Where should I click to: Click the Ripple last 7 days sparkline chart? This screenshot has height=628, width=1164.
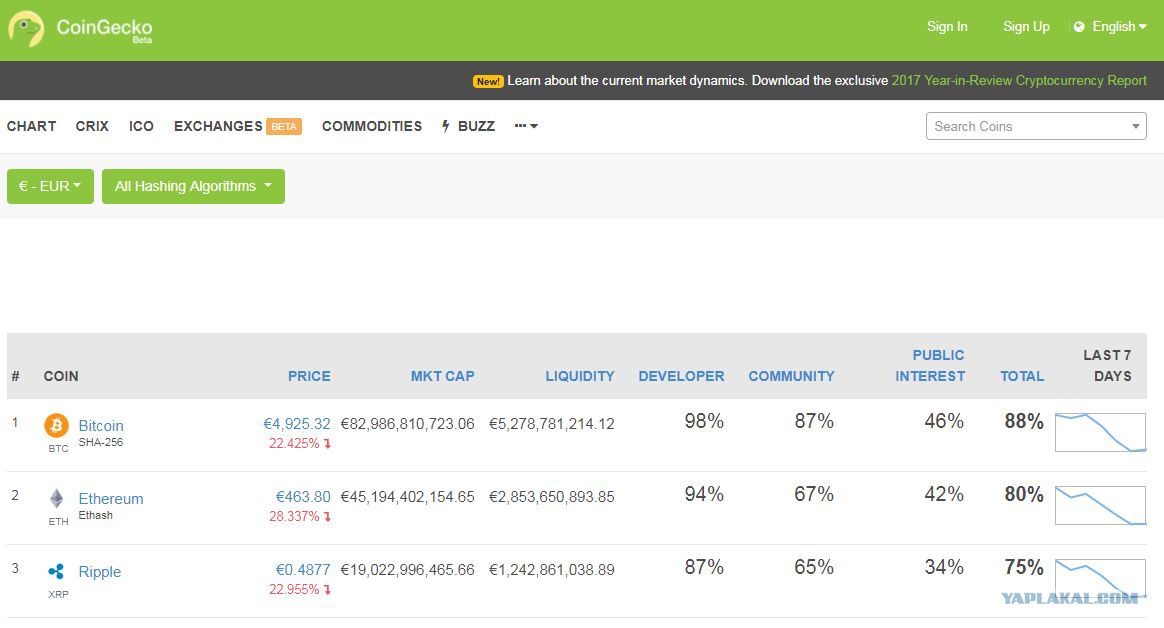[x=1100, y=578]
